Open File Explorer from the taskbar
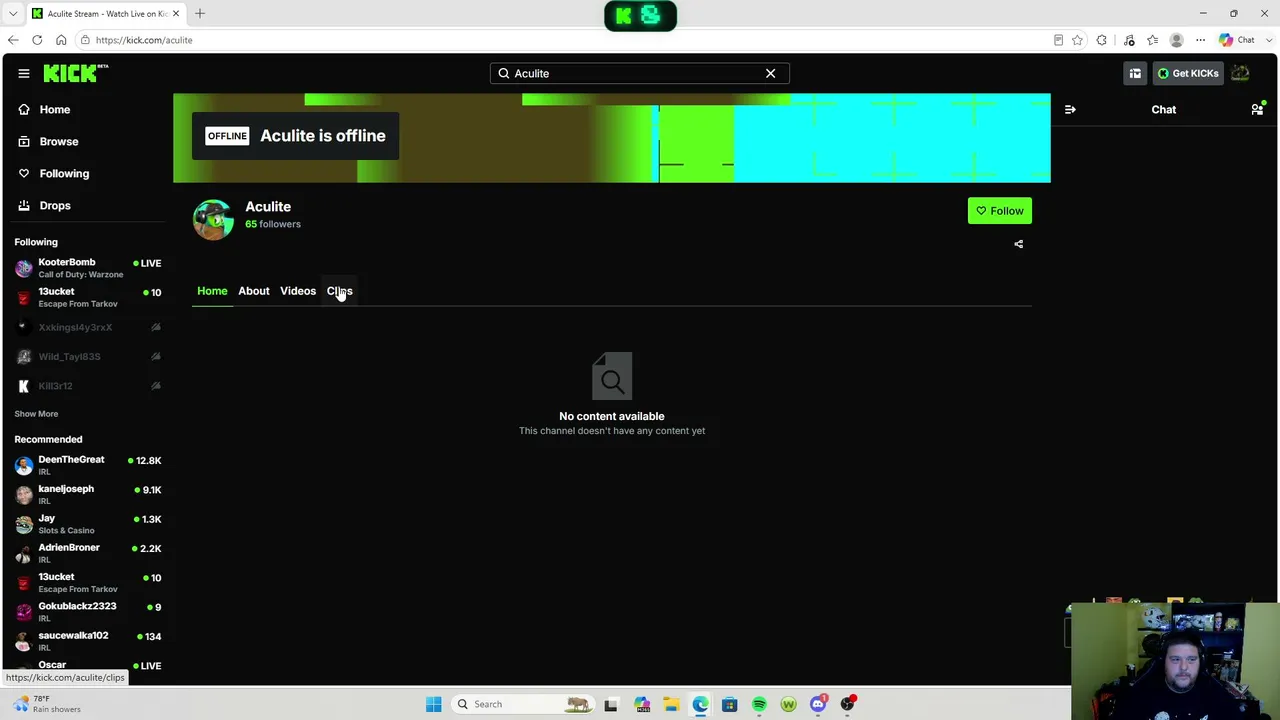The width and height of the screenshot is (1280, 720). point(671,704)
